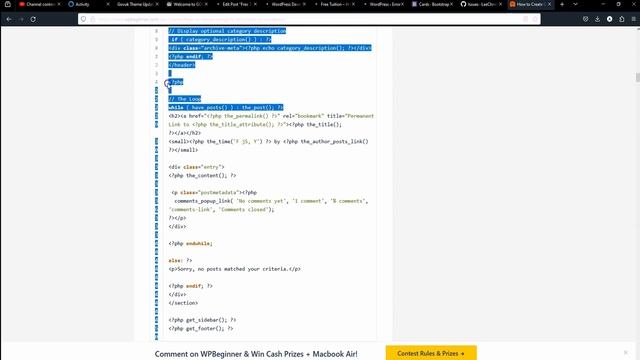Click the lock icon in the address bar

[x=93, y=19]
